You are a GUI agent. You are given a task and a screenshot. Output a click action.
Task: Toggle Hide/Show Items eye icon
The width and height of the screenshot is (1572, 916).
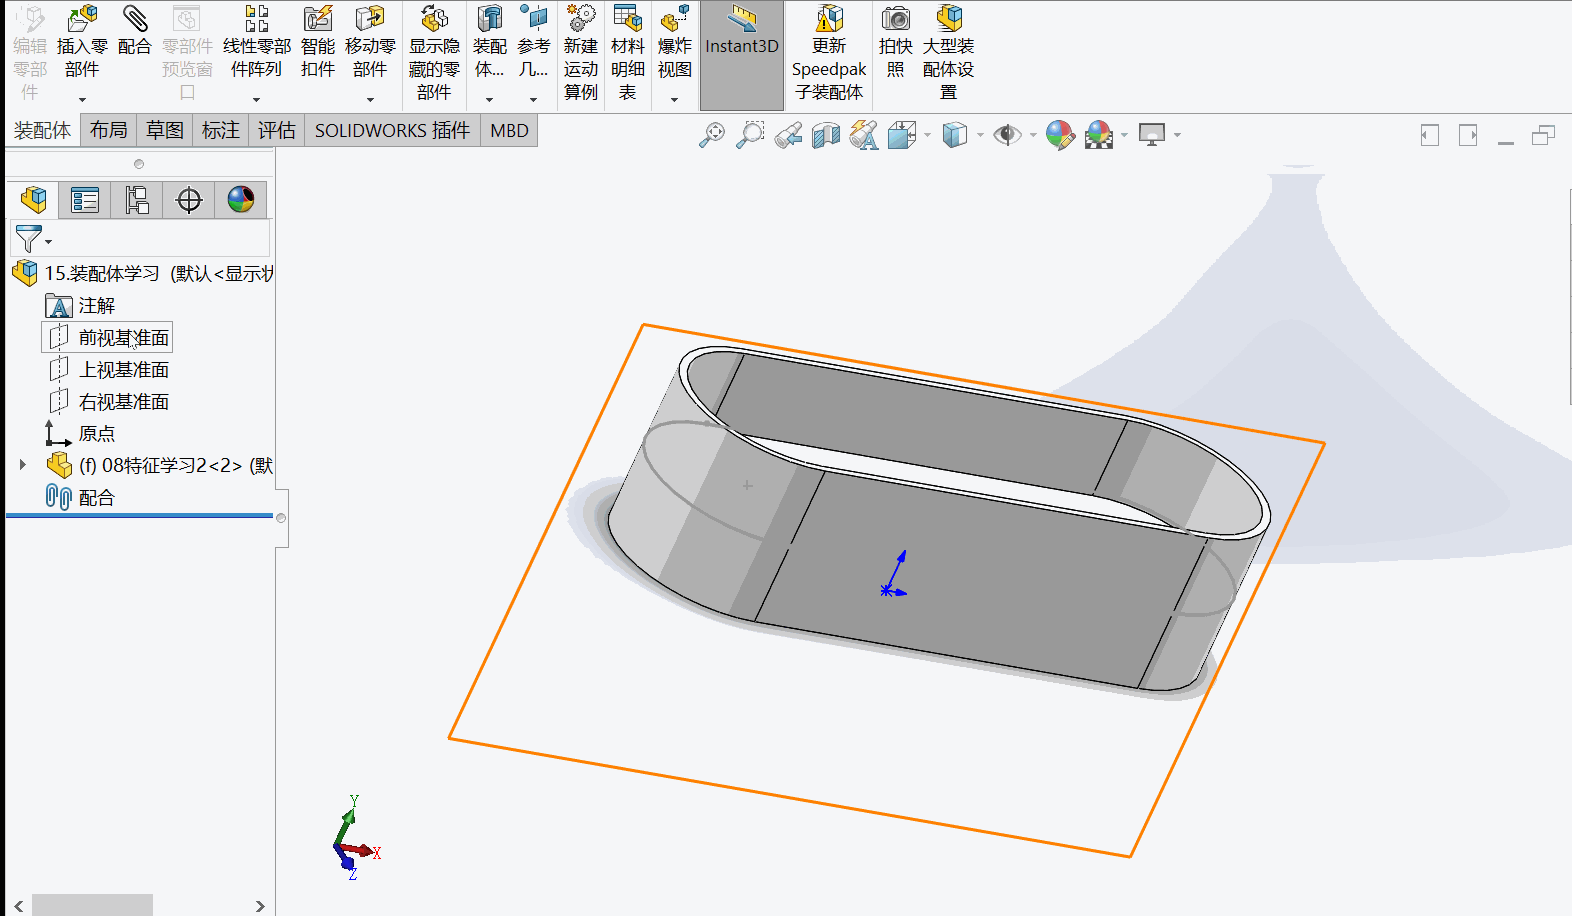(x=1007, y=135)
